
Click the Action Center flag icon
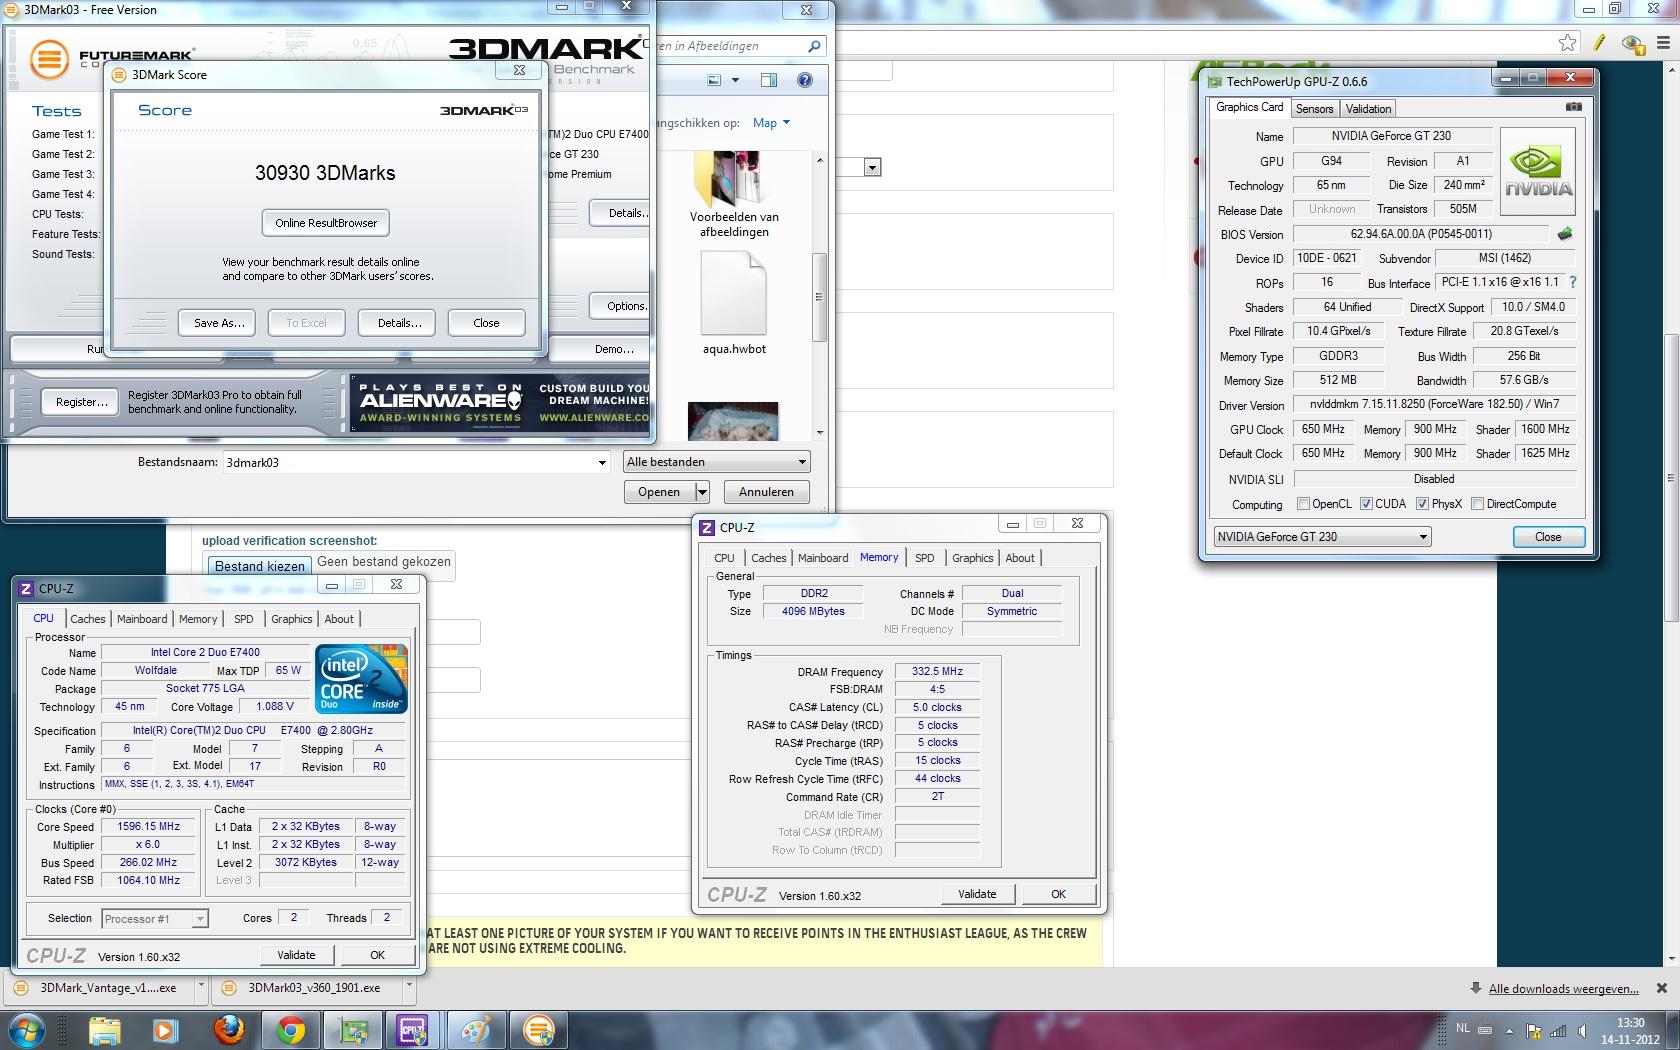tap(1533, 1031)
